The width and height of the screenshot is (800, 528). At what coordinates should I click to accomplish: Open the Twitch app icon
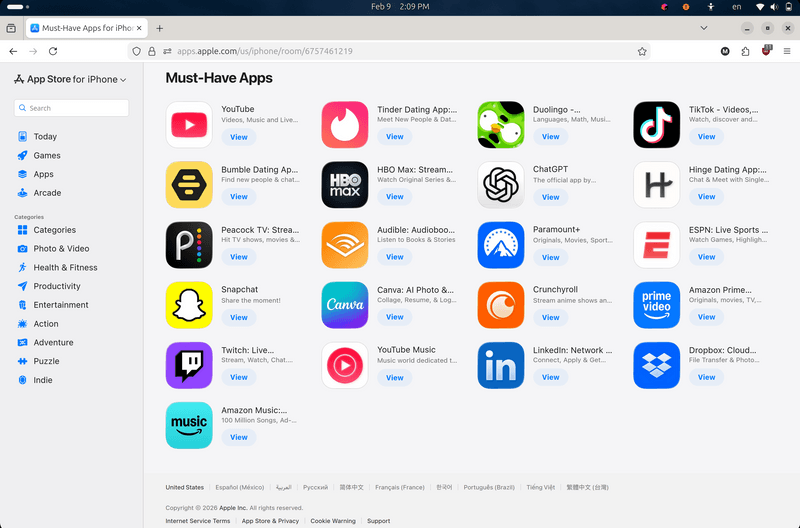click(189, 365)
